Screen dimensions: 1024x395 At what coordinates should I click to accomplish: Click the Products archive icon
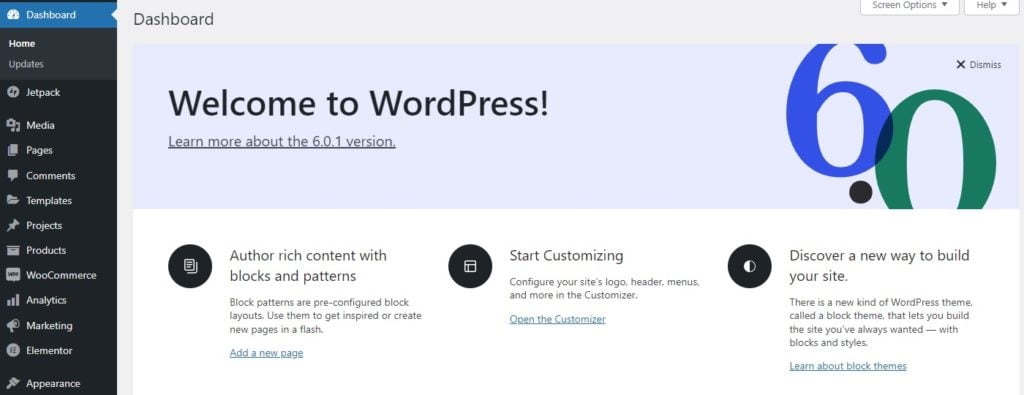[x=13, y=250]
